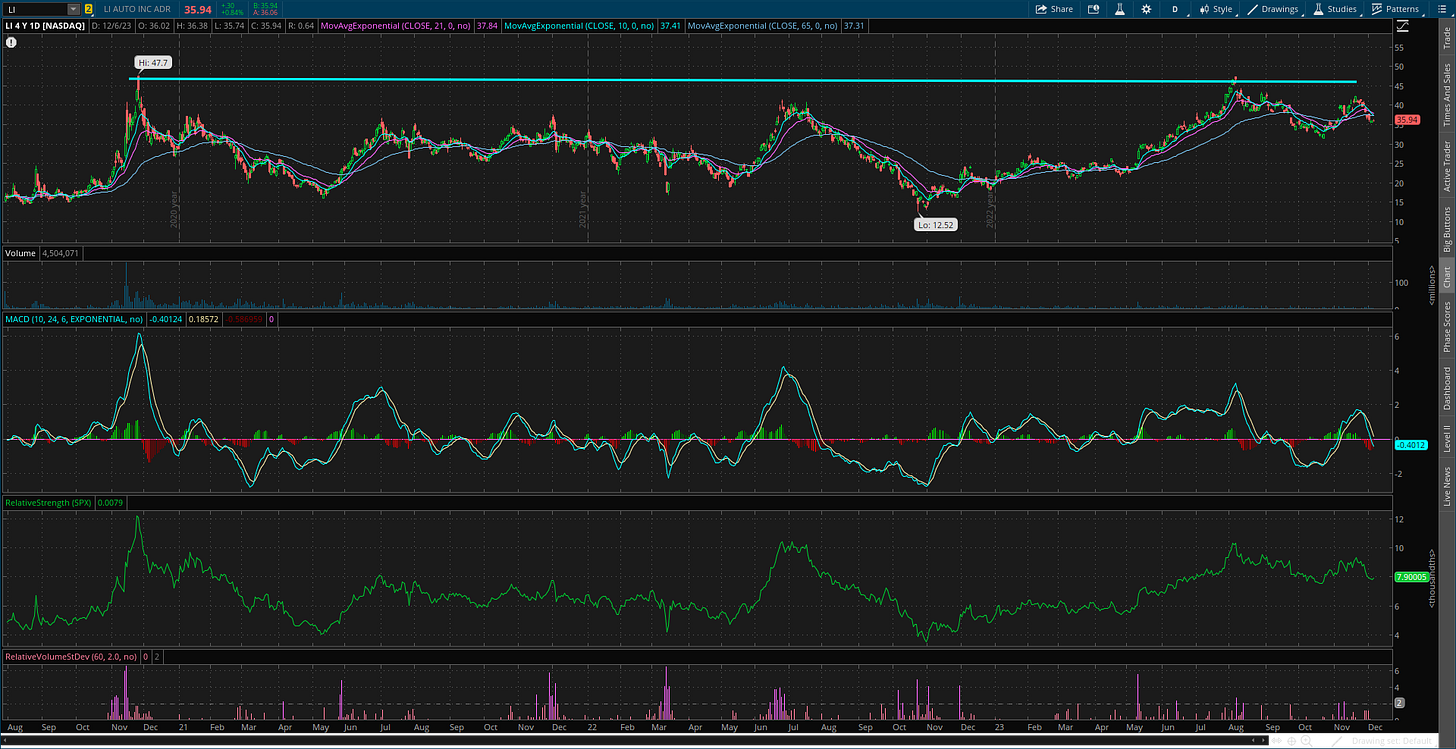Viewport: 1456px width, 749px height.
Task: Open the Live News side tab
Action: [x=1446, y=482]
